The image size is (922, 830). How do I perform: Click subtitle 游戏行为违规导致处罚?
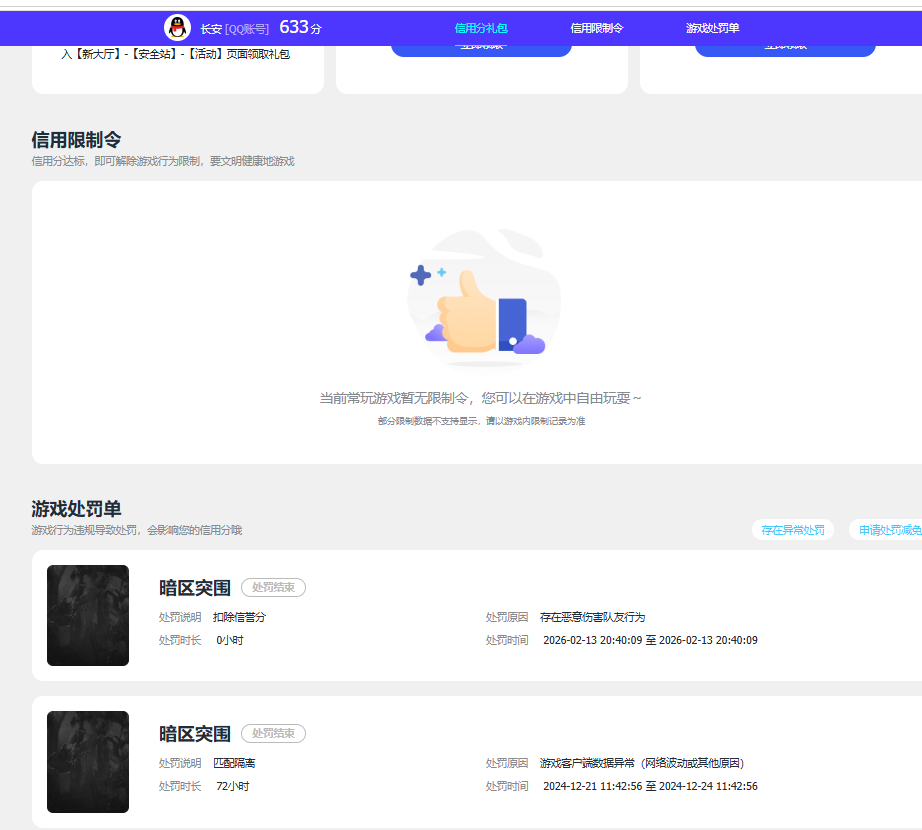136,530
